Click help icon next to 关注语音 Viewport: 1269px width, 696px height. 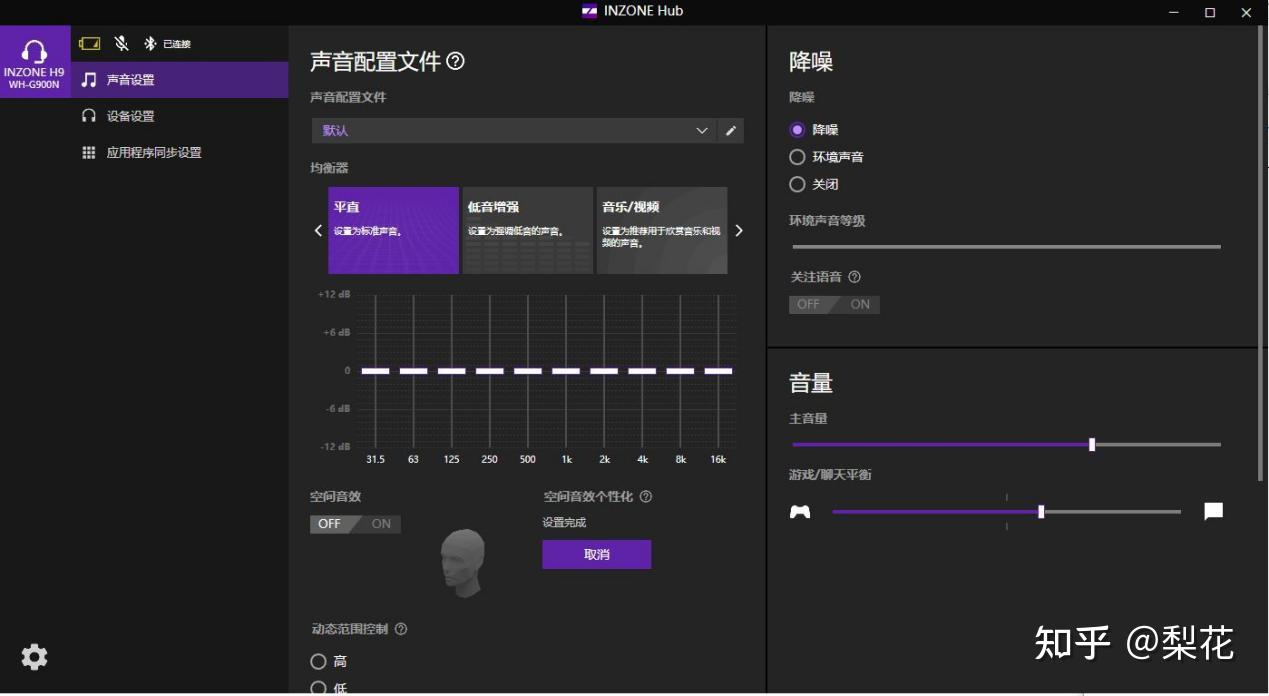[x=854, y=277]
